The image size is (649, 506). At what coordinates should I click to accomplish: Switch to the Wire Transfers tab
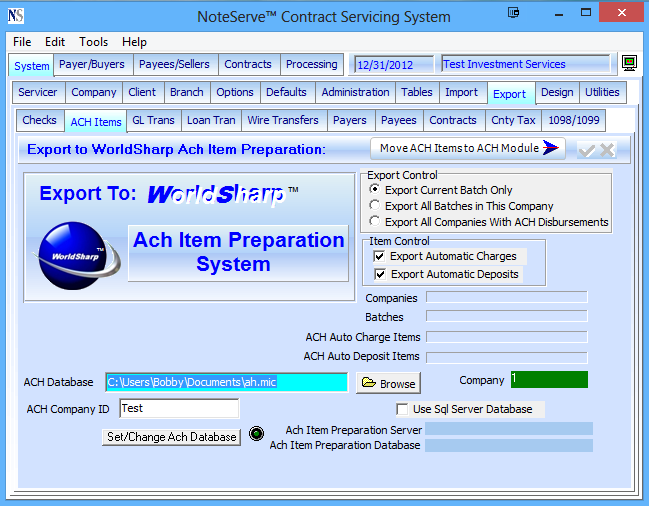click(x=283, y=120)
